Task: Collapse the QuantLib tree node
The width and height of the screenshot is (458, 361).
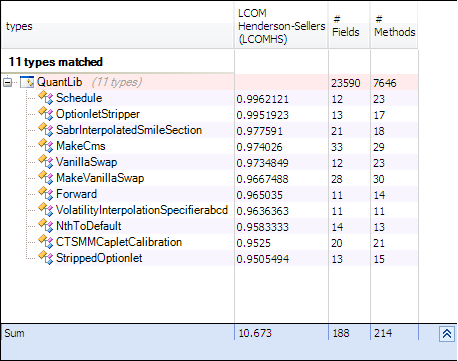Action: pyautogui.click(x=8, y=82)
